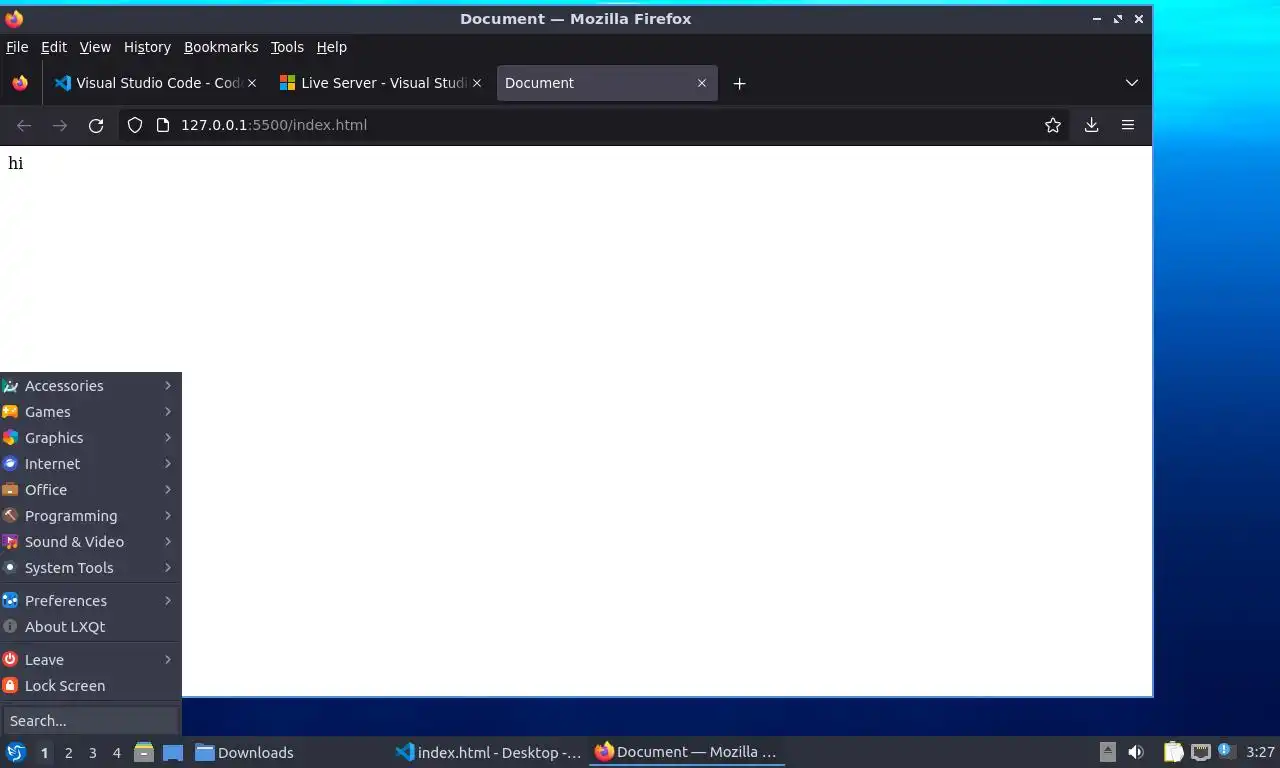Expand the Sound & Video submenu
This screenshot has height=768, width=1280.
[x=90, y=542]
